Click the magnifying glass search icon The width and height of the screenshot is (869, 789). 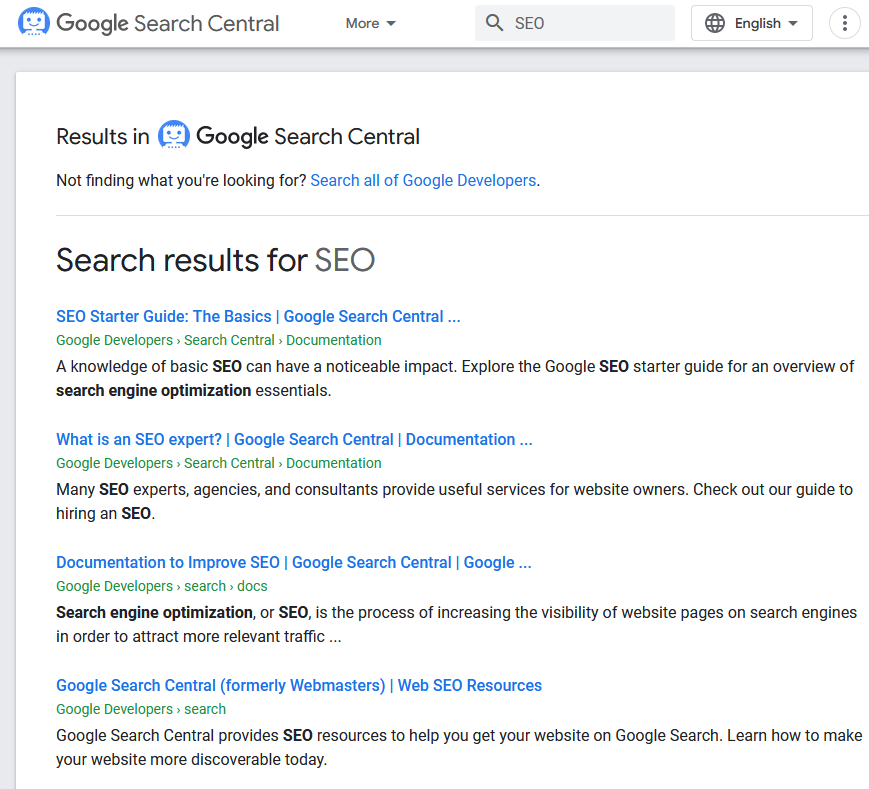coord(494,23)
